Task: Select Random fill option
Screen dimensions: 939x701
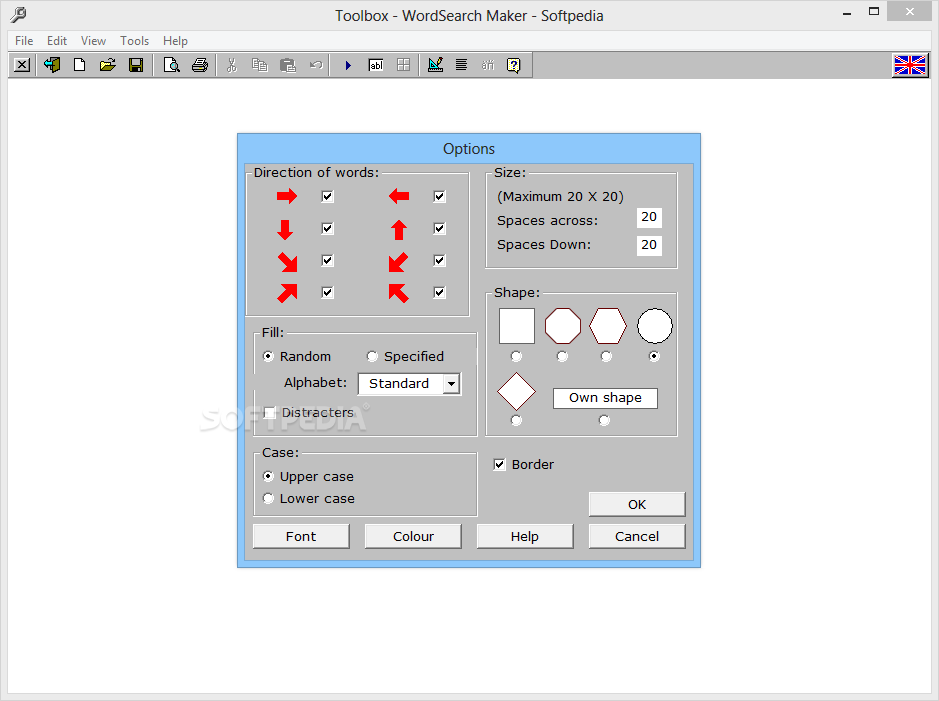Action: click(268, 356)
